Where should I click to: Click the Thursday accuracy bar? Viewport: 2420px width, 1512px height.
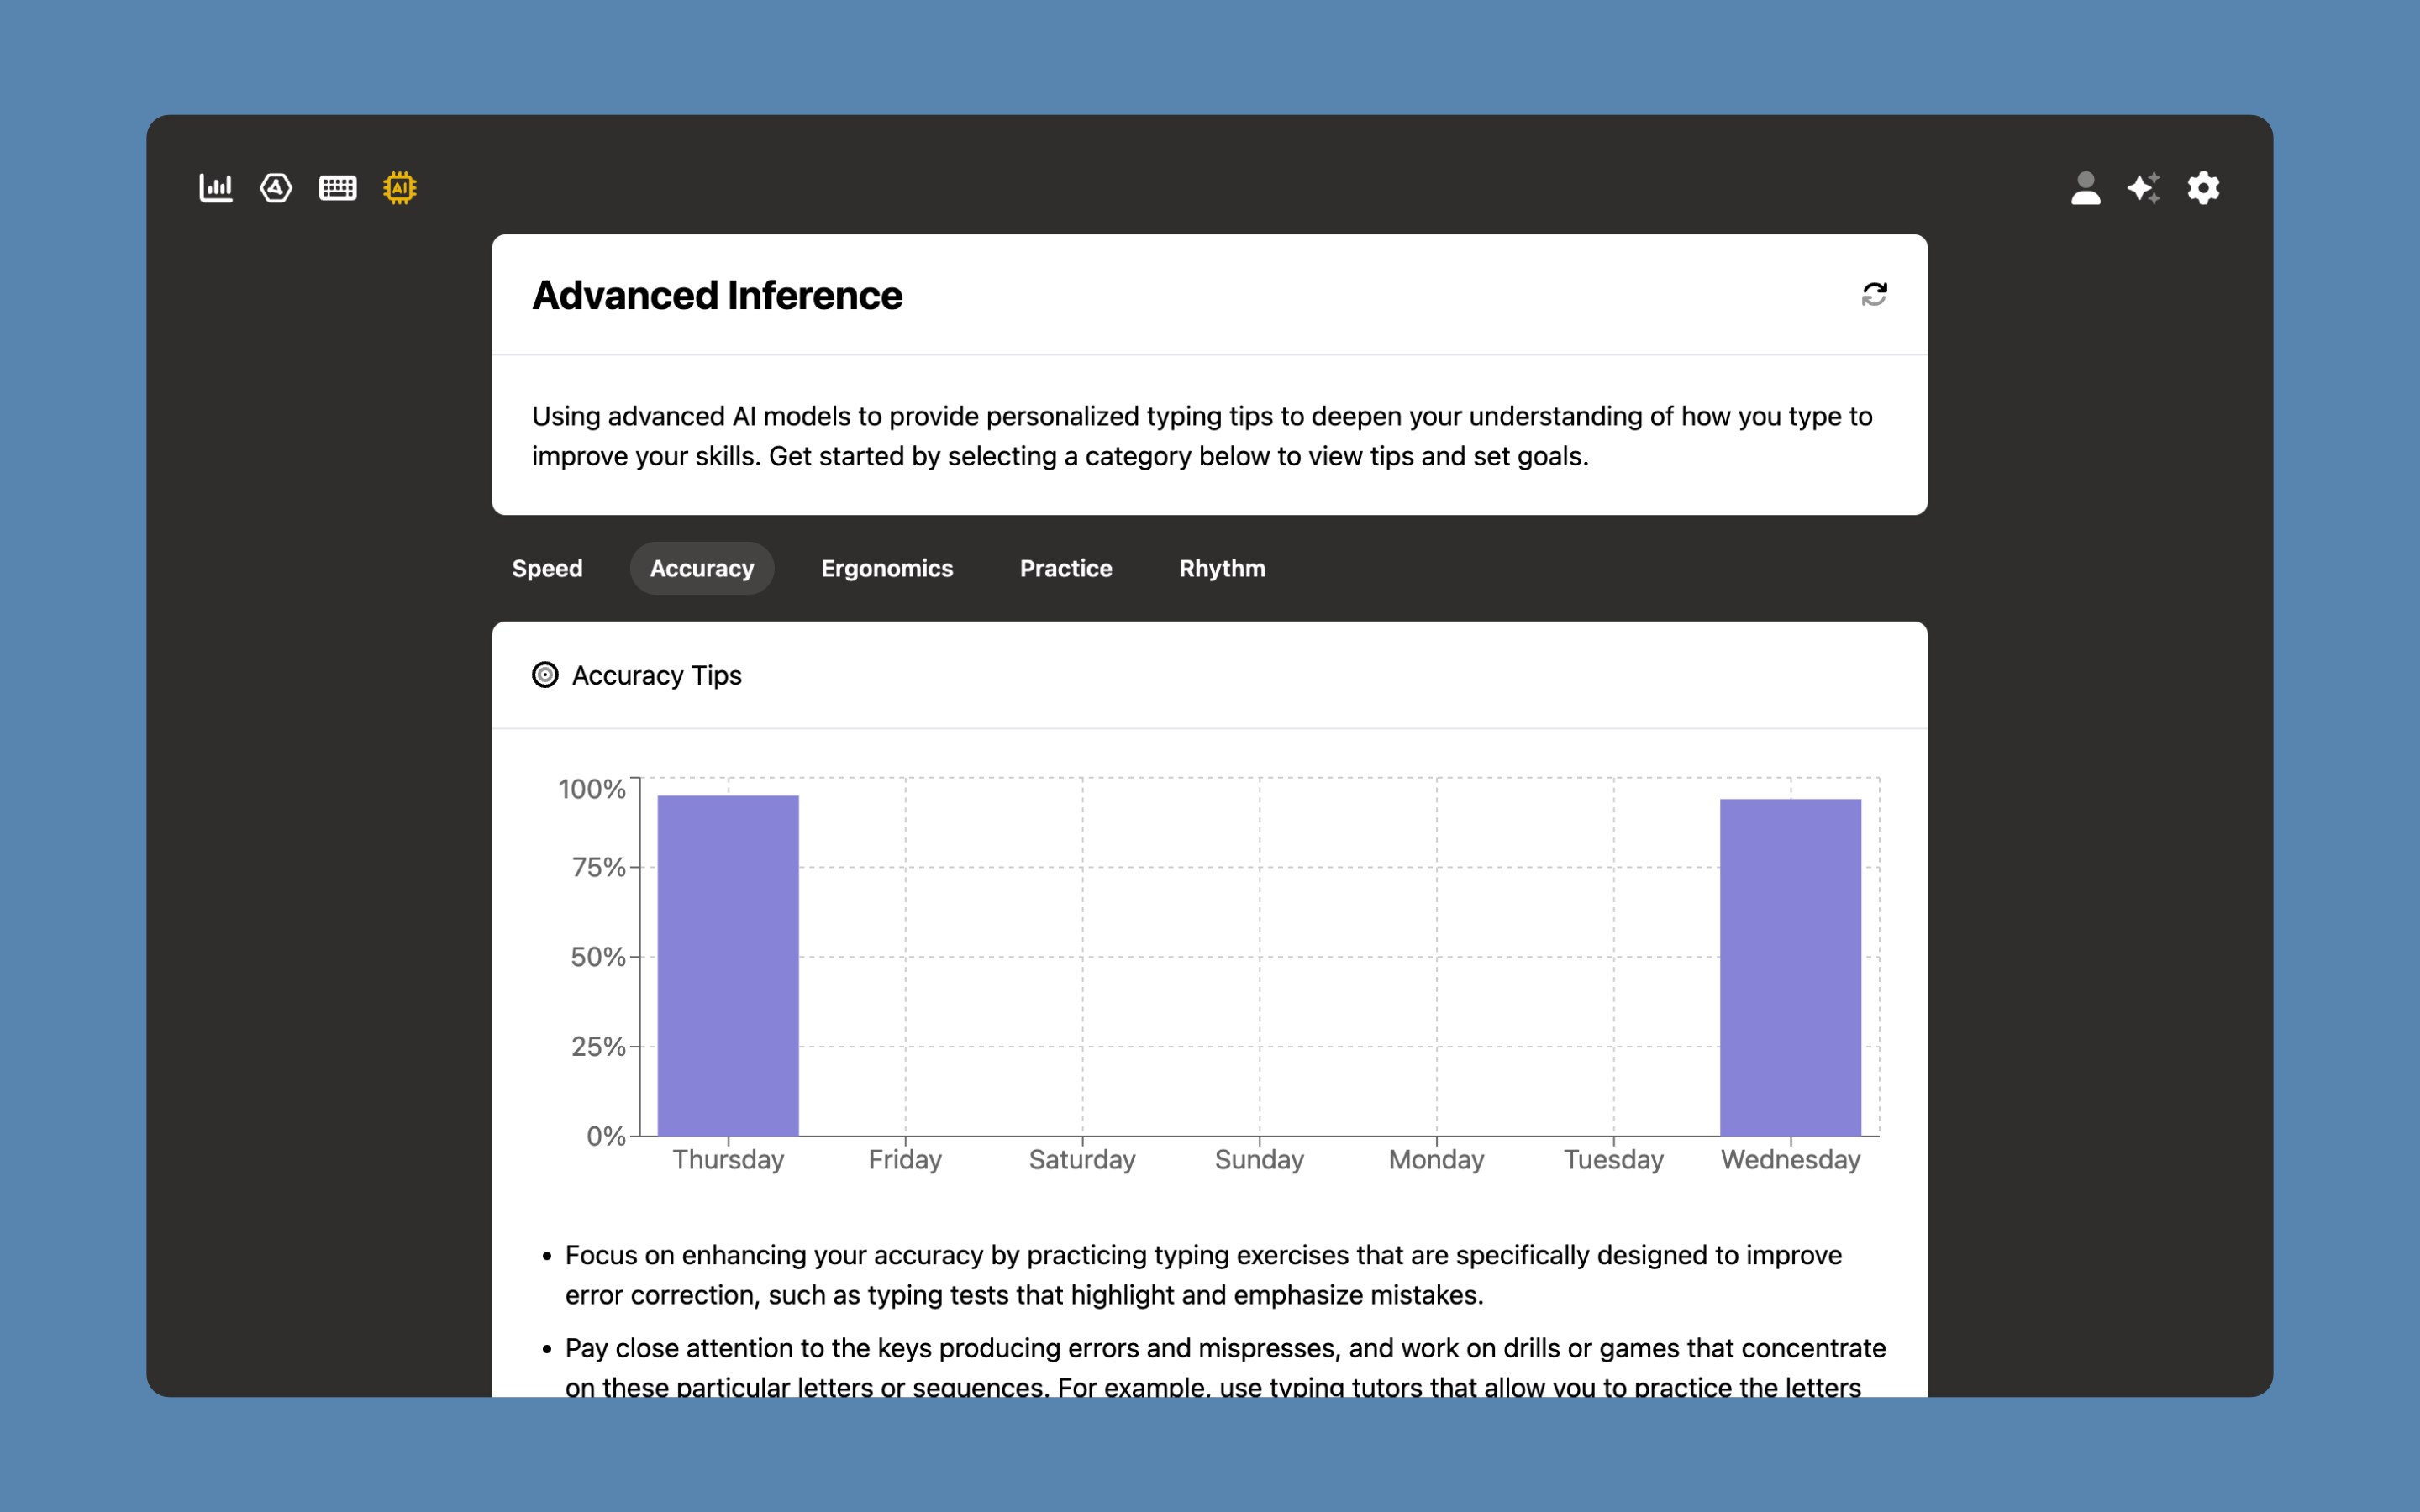coord(728,965)
